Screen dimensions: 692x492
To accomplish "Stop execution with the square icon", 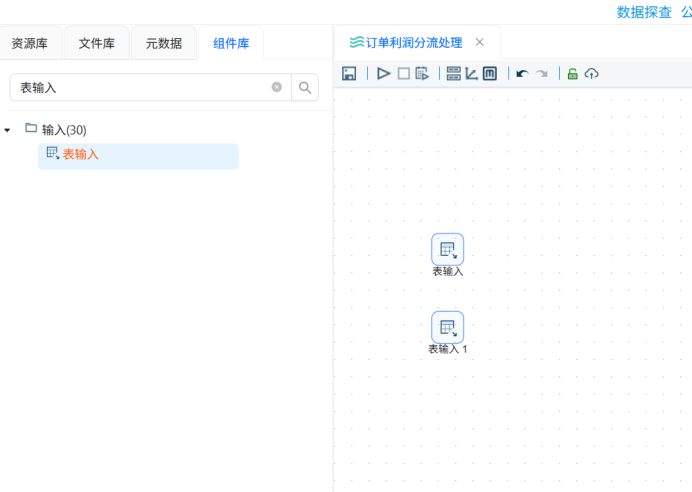I will [403, 73].
